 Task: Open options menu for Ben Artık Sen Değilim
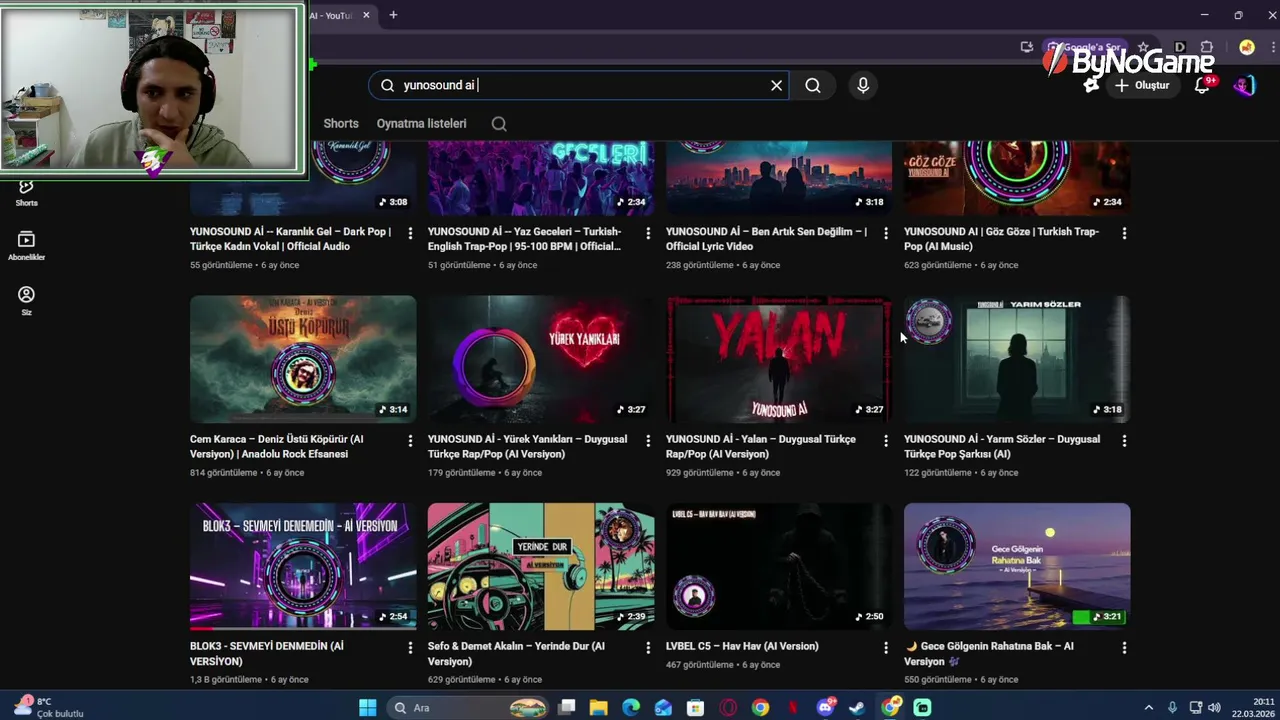(886, 233)
